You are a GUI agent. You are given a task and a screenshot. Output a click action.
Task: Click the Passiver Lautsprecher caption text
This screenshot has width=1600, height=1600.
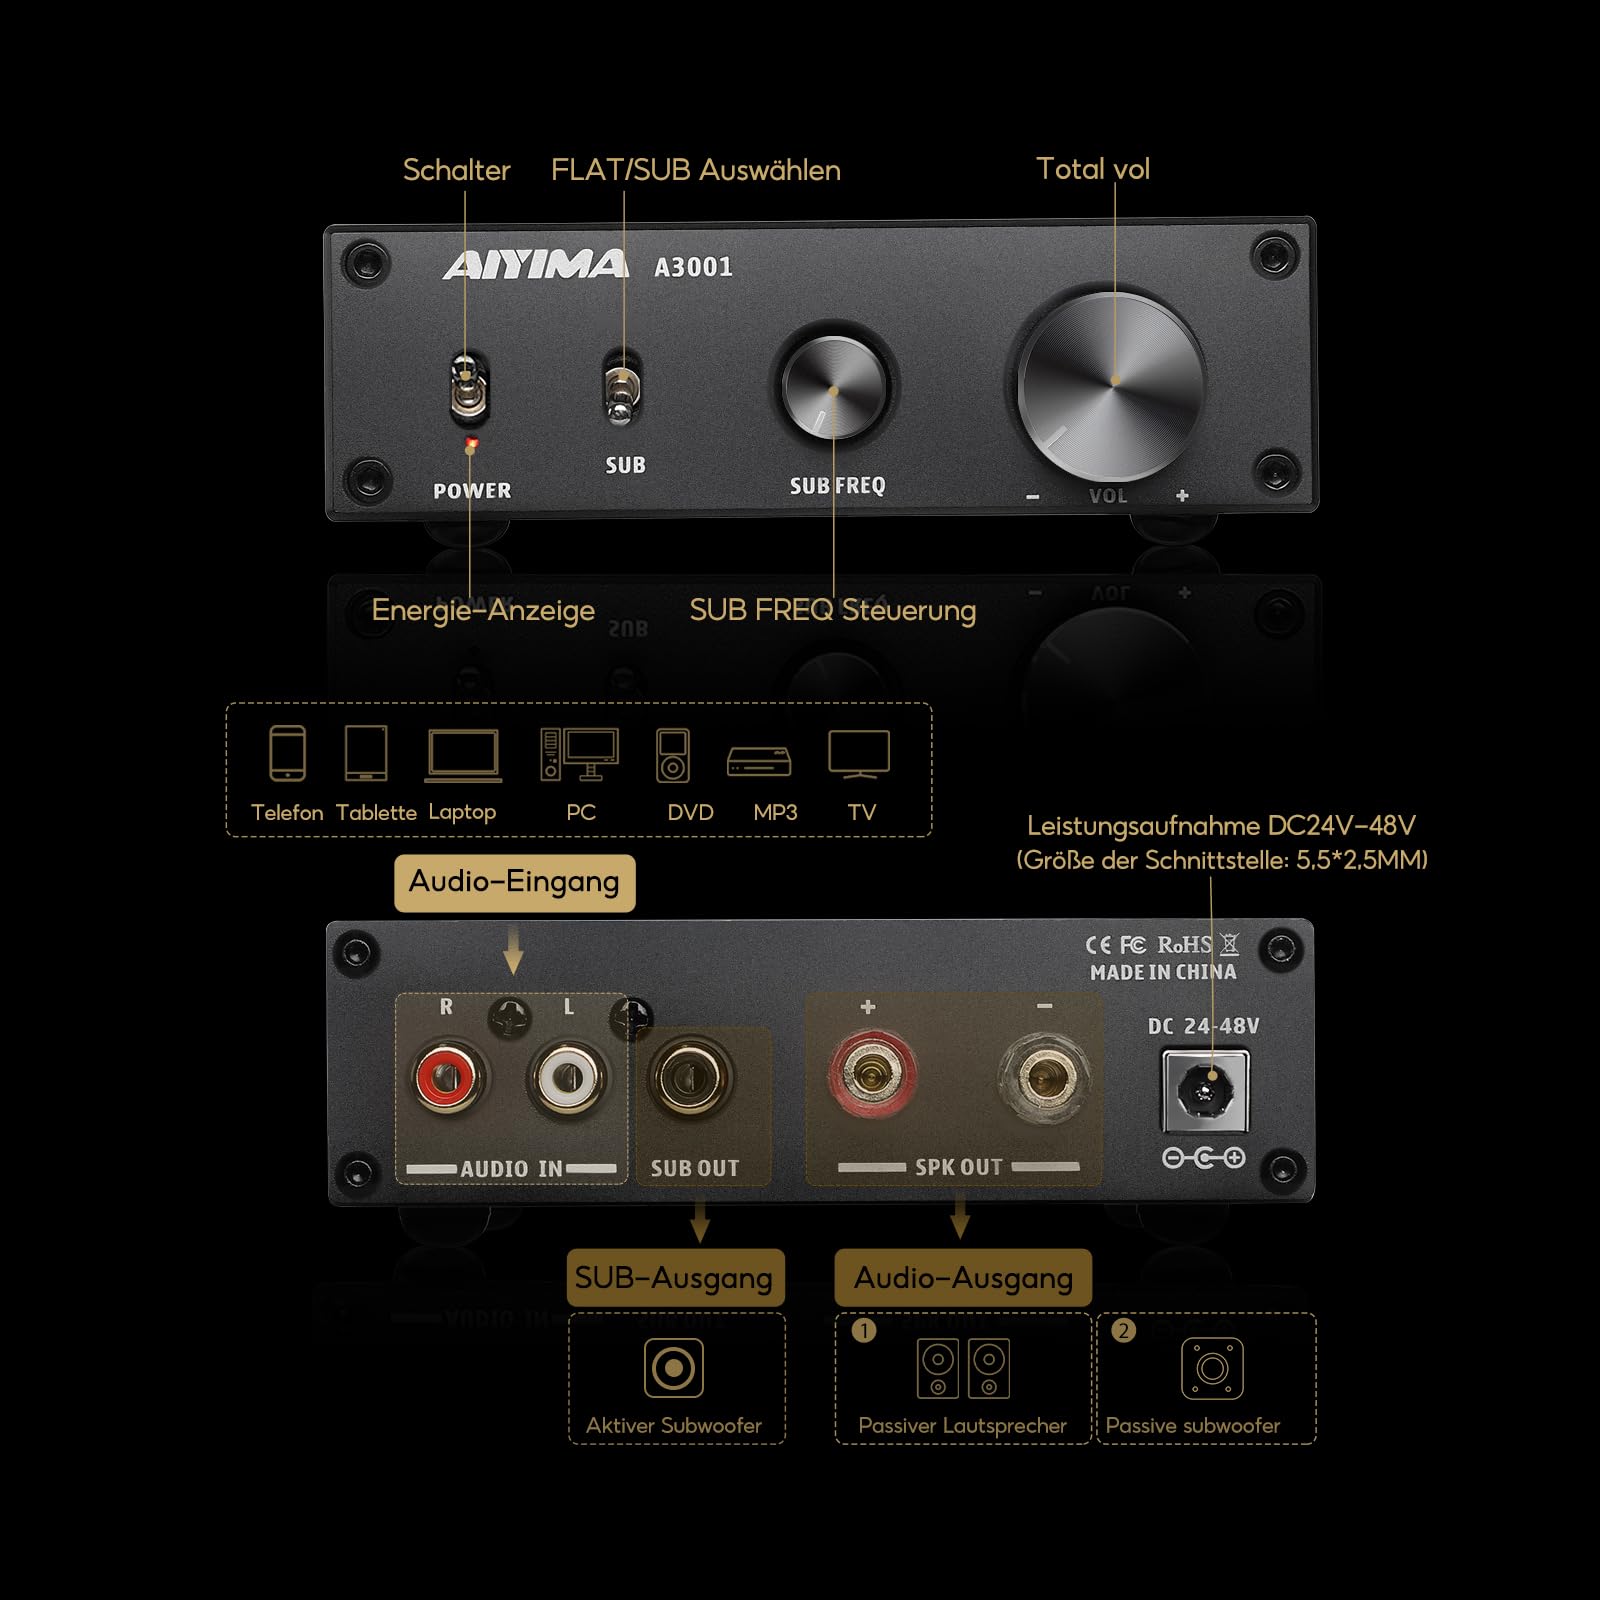coord(962,1426)
